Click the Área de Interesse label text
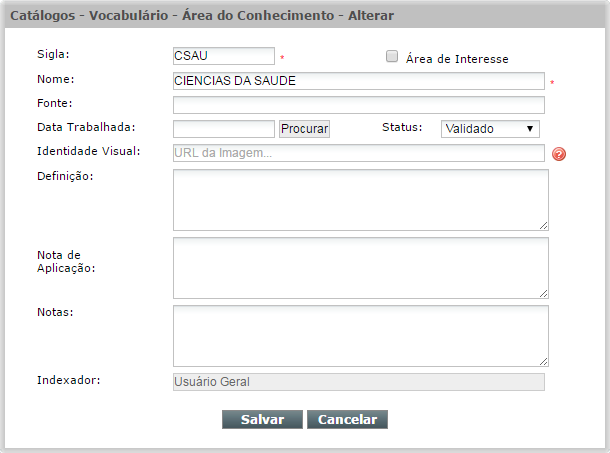Screen dimensions: 610x453 click(457, 59)
